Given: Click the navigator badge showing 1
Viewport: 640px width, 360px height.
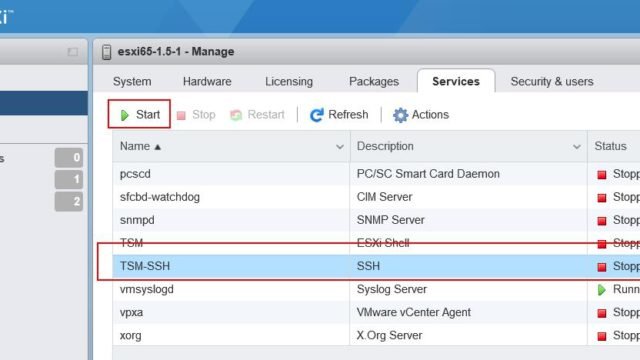Looking at the screenshot, I should [x=69, y=179].
